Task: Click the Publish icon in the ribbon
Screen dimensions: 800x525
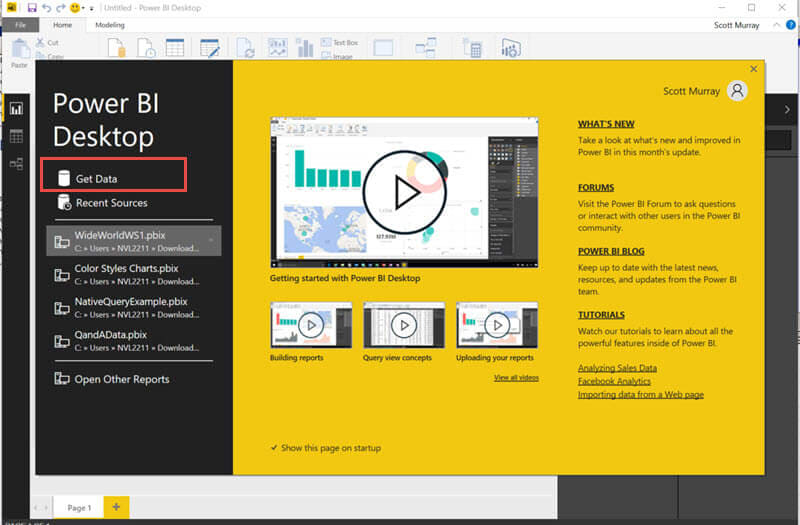Action: [x=511, y=47]
